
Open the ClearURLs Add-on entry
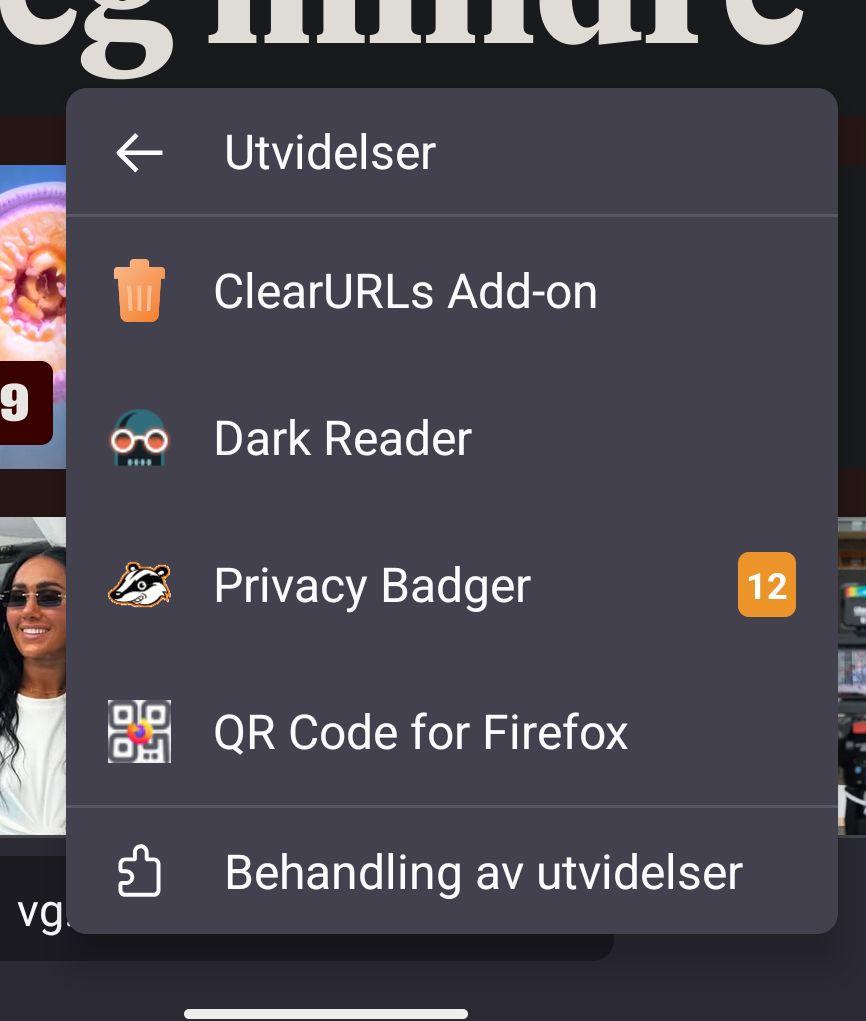click(452, 291)
